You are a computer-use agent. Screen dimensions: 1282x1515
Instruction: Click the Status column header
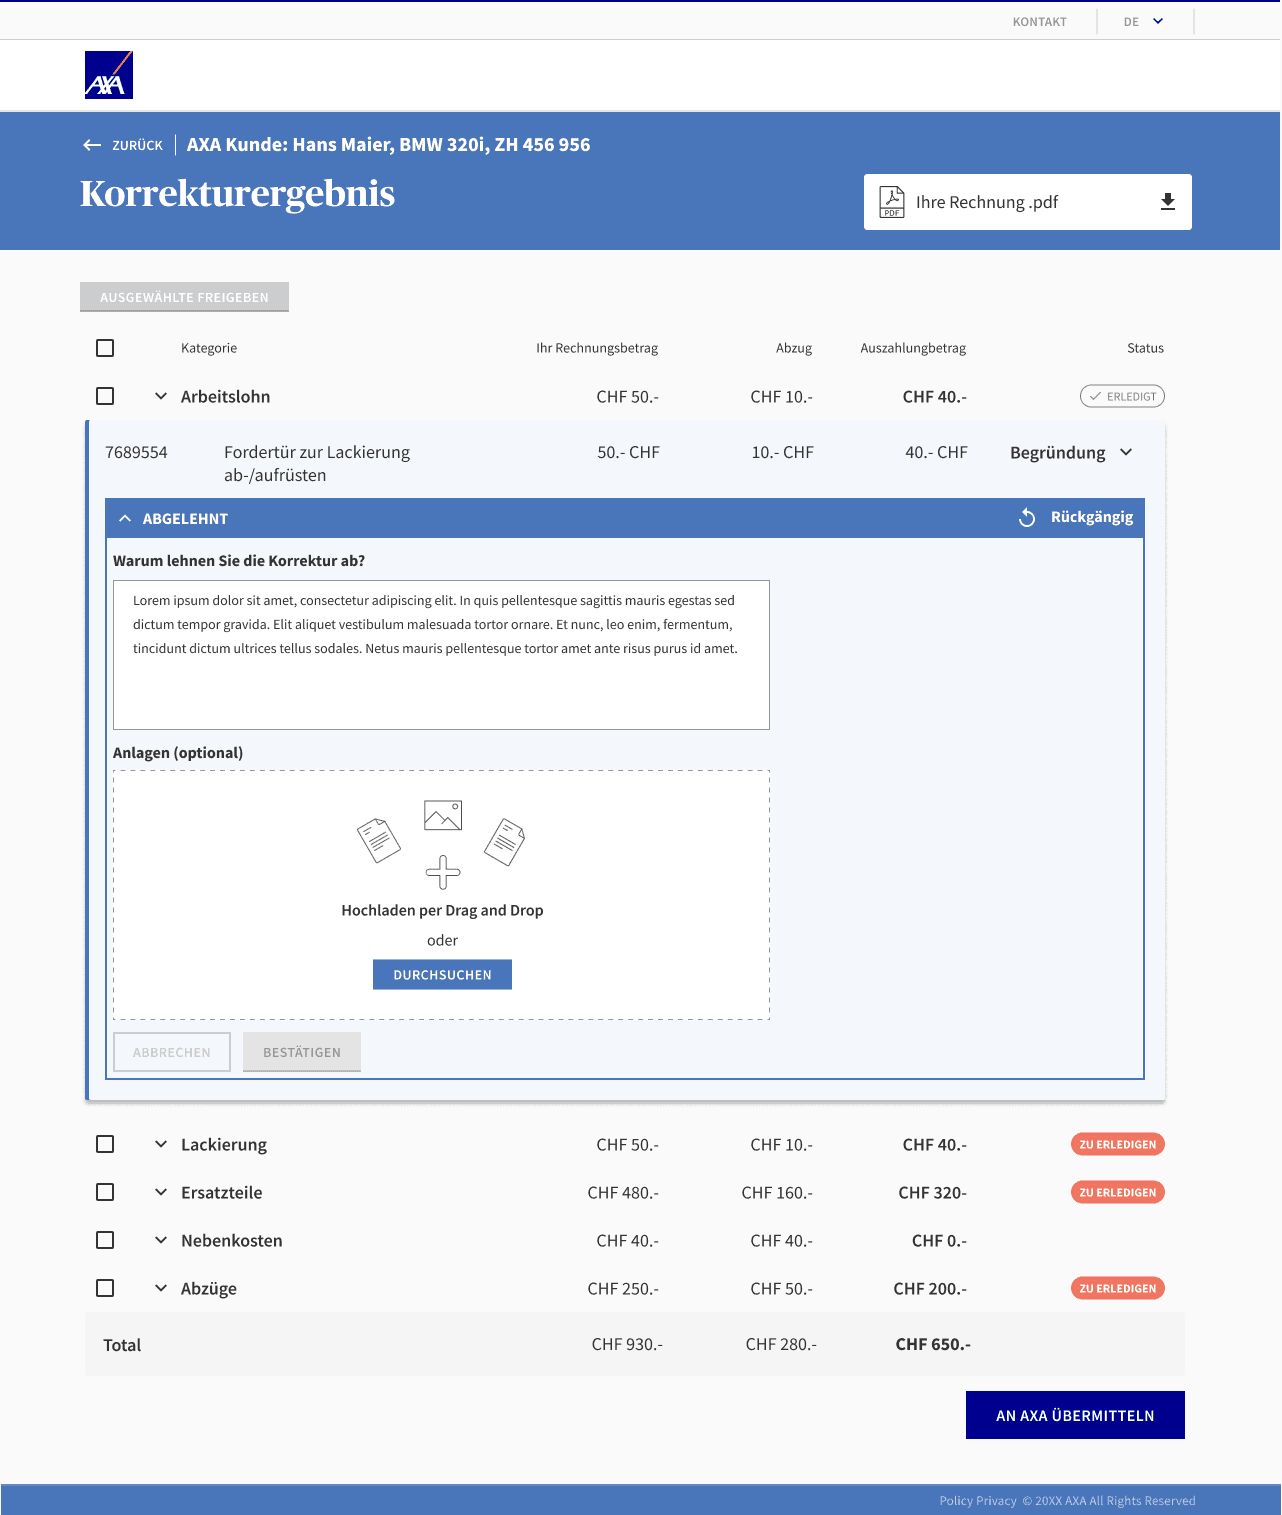[1145, 348]
